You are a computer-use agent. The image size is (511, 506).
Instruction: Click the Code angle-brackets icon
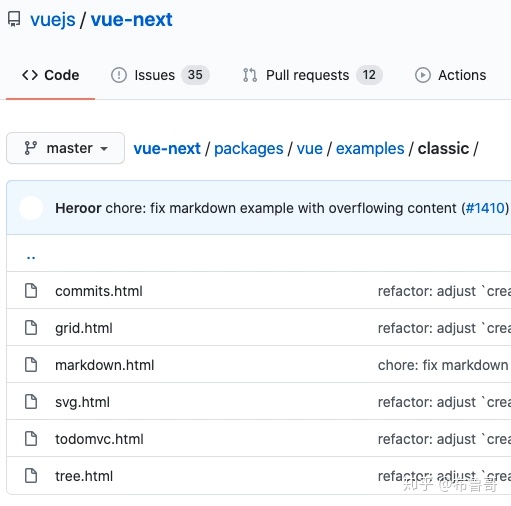pyautogui.click(x=30, y=75)
